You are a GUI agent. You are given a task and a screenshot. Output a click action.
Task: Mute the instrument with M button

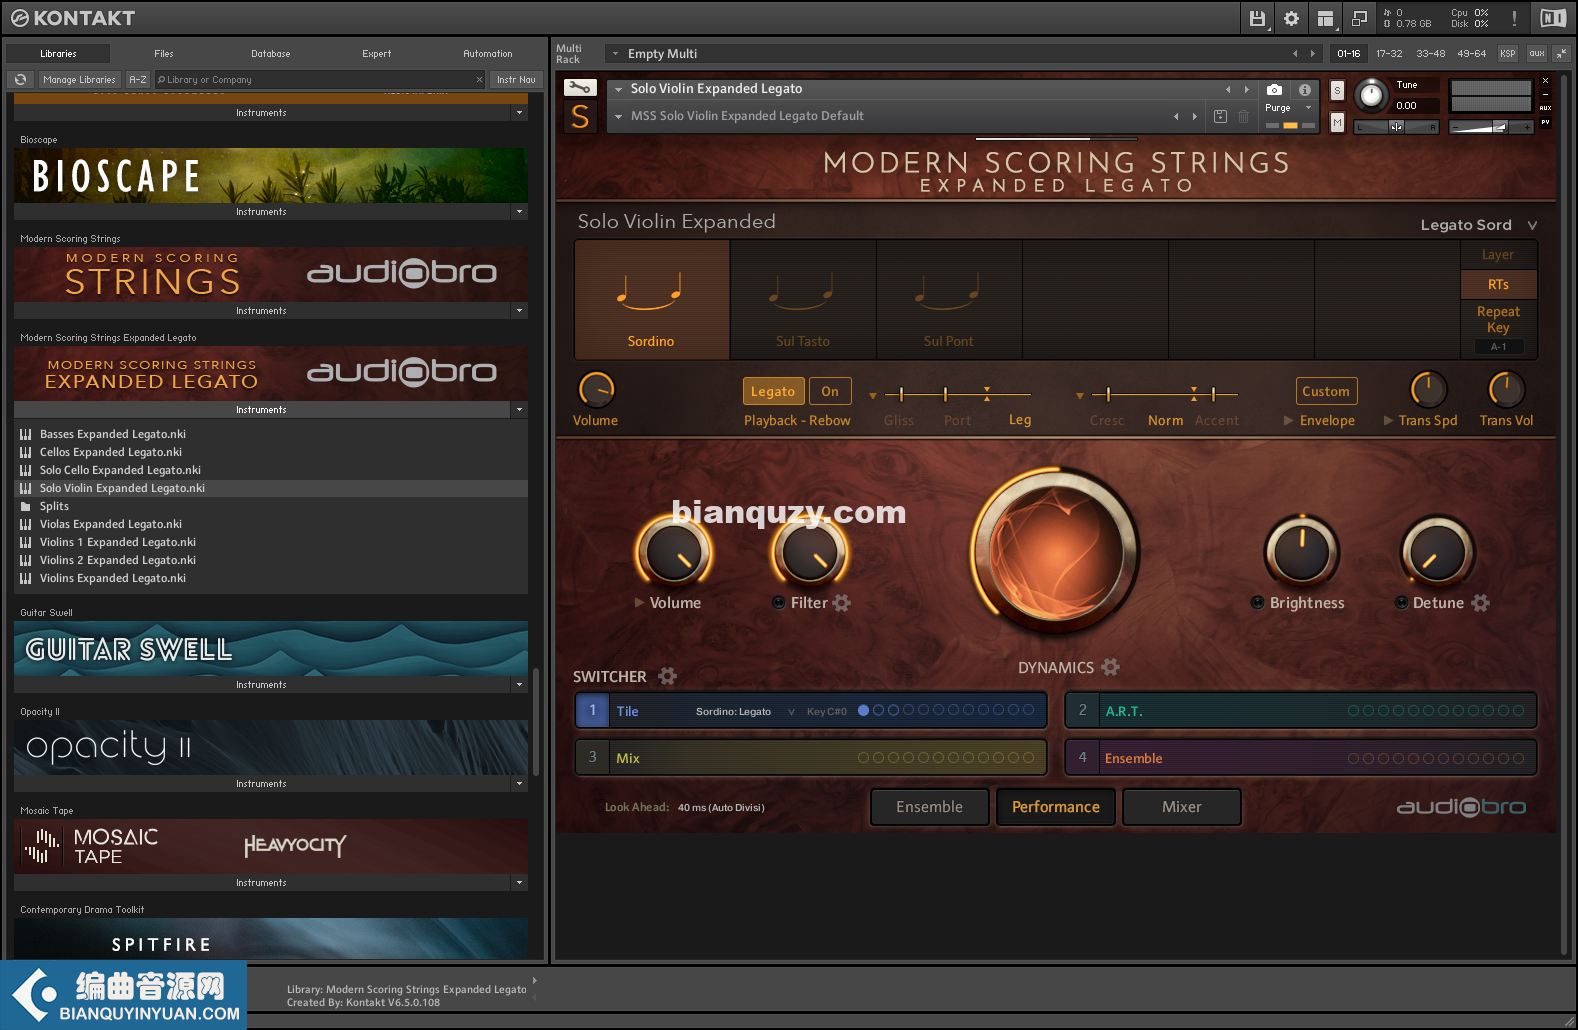1337,122
